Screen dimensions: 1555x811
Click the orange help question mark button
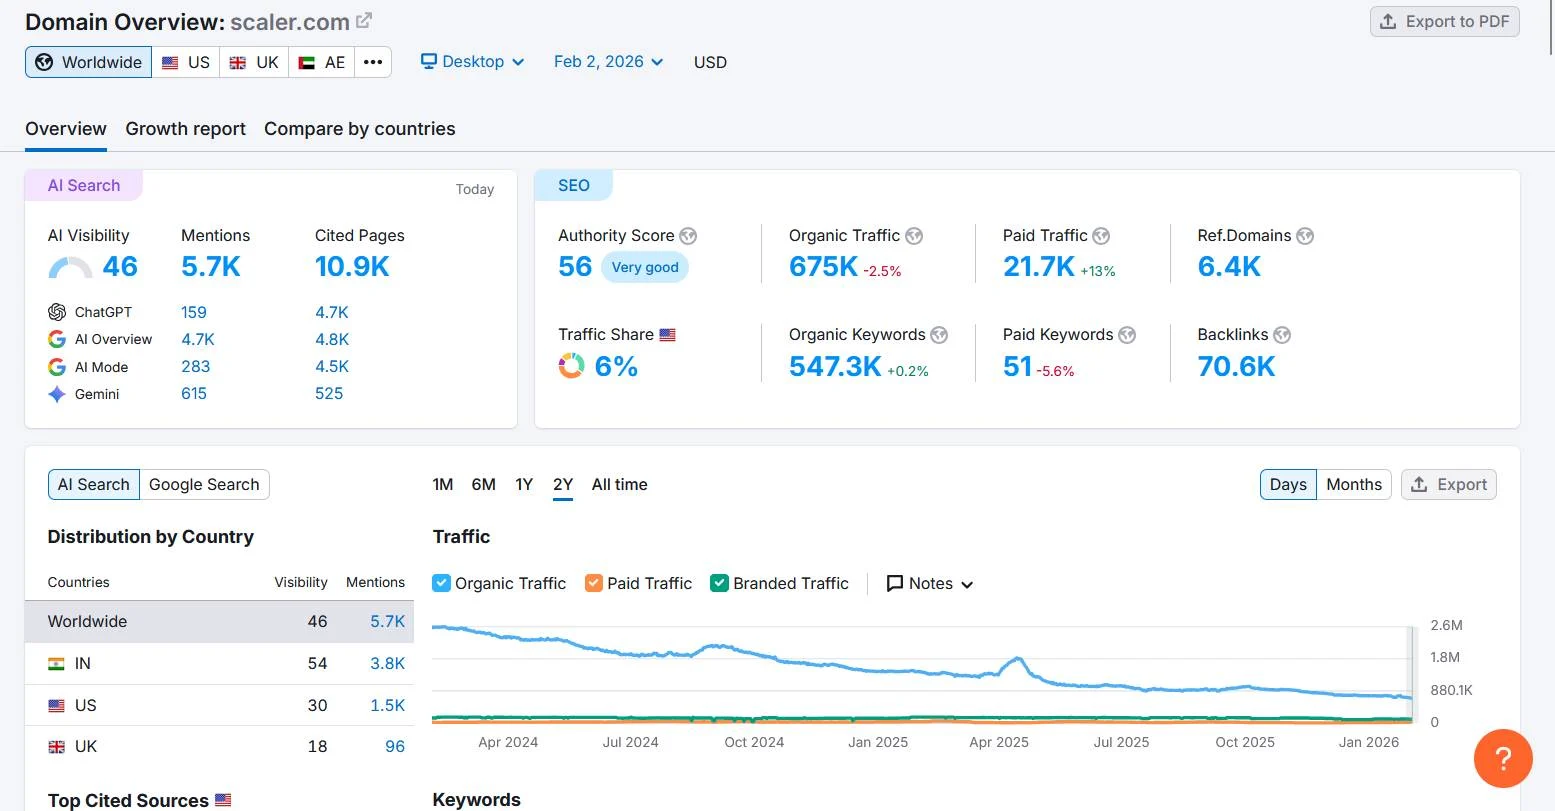pyautogui.click(x=1502, y=759)
